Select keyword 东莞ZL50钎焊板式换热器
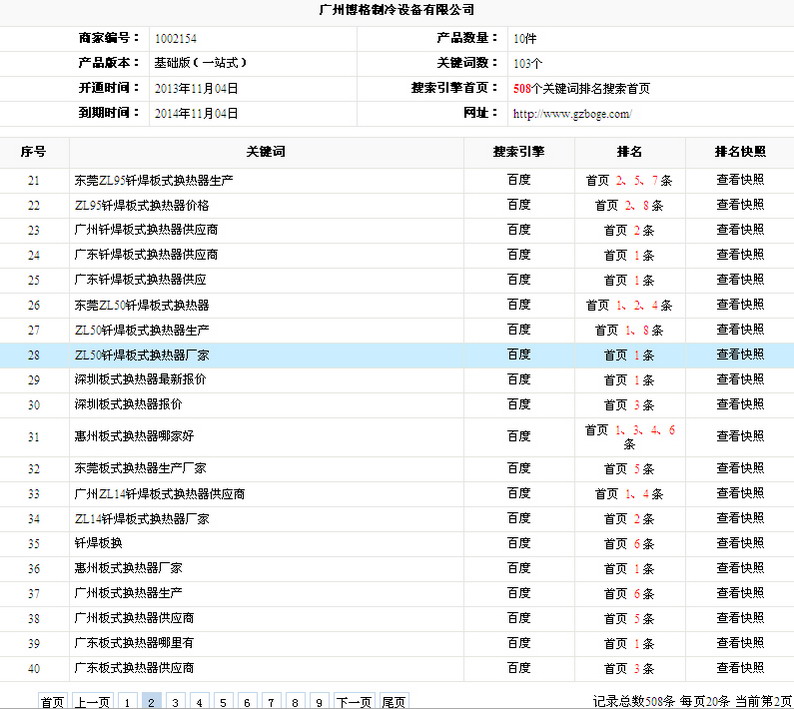This screenshot has height=709, width=794. 142,305
